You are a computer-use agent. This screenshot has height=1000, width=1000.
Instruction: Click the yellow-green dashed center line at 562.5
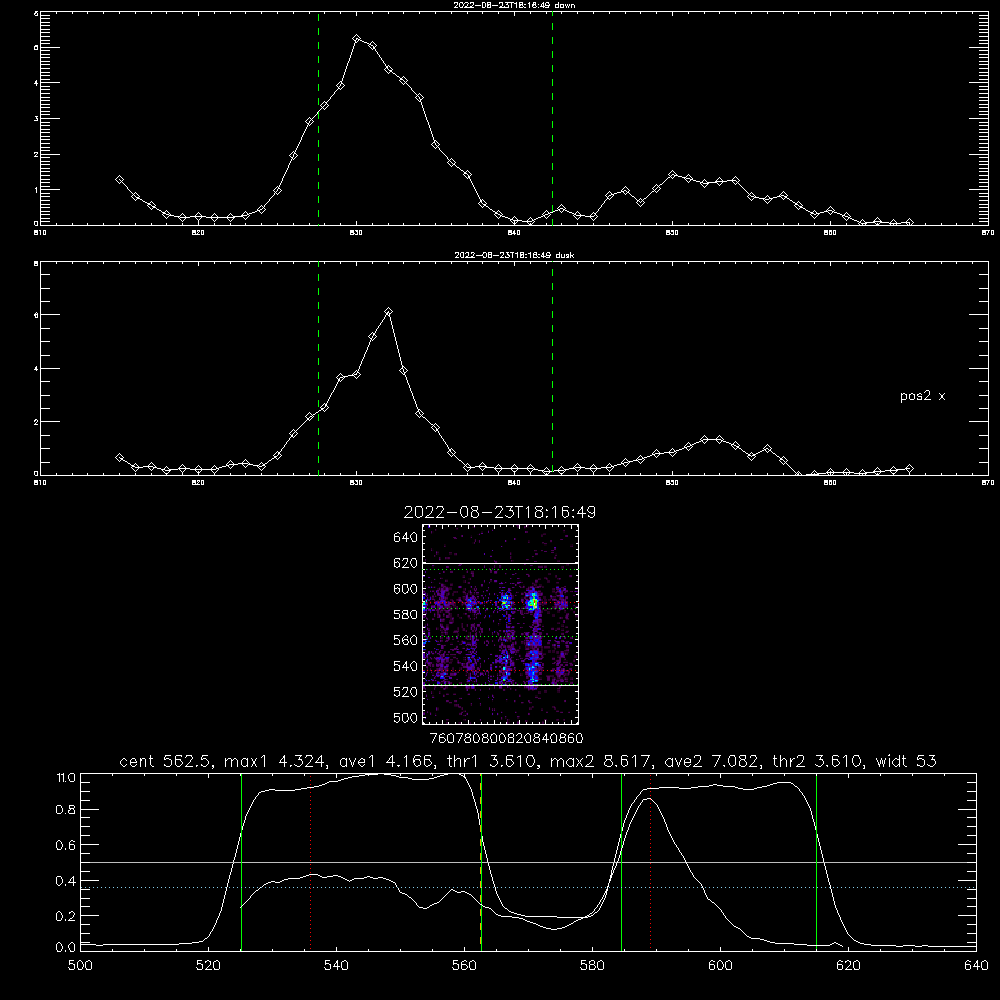pyautogui.click(x=481, y=861)
